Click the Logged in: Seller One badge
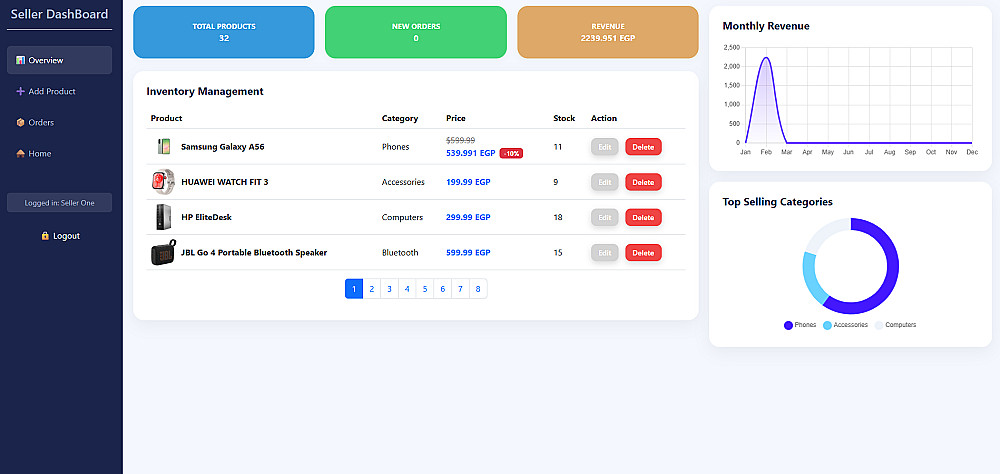The image size is (1000, 474). coord(59,203)
